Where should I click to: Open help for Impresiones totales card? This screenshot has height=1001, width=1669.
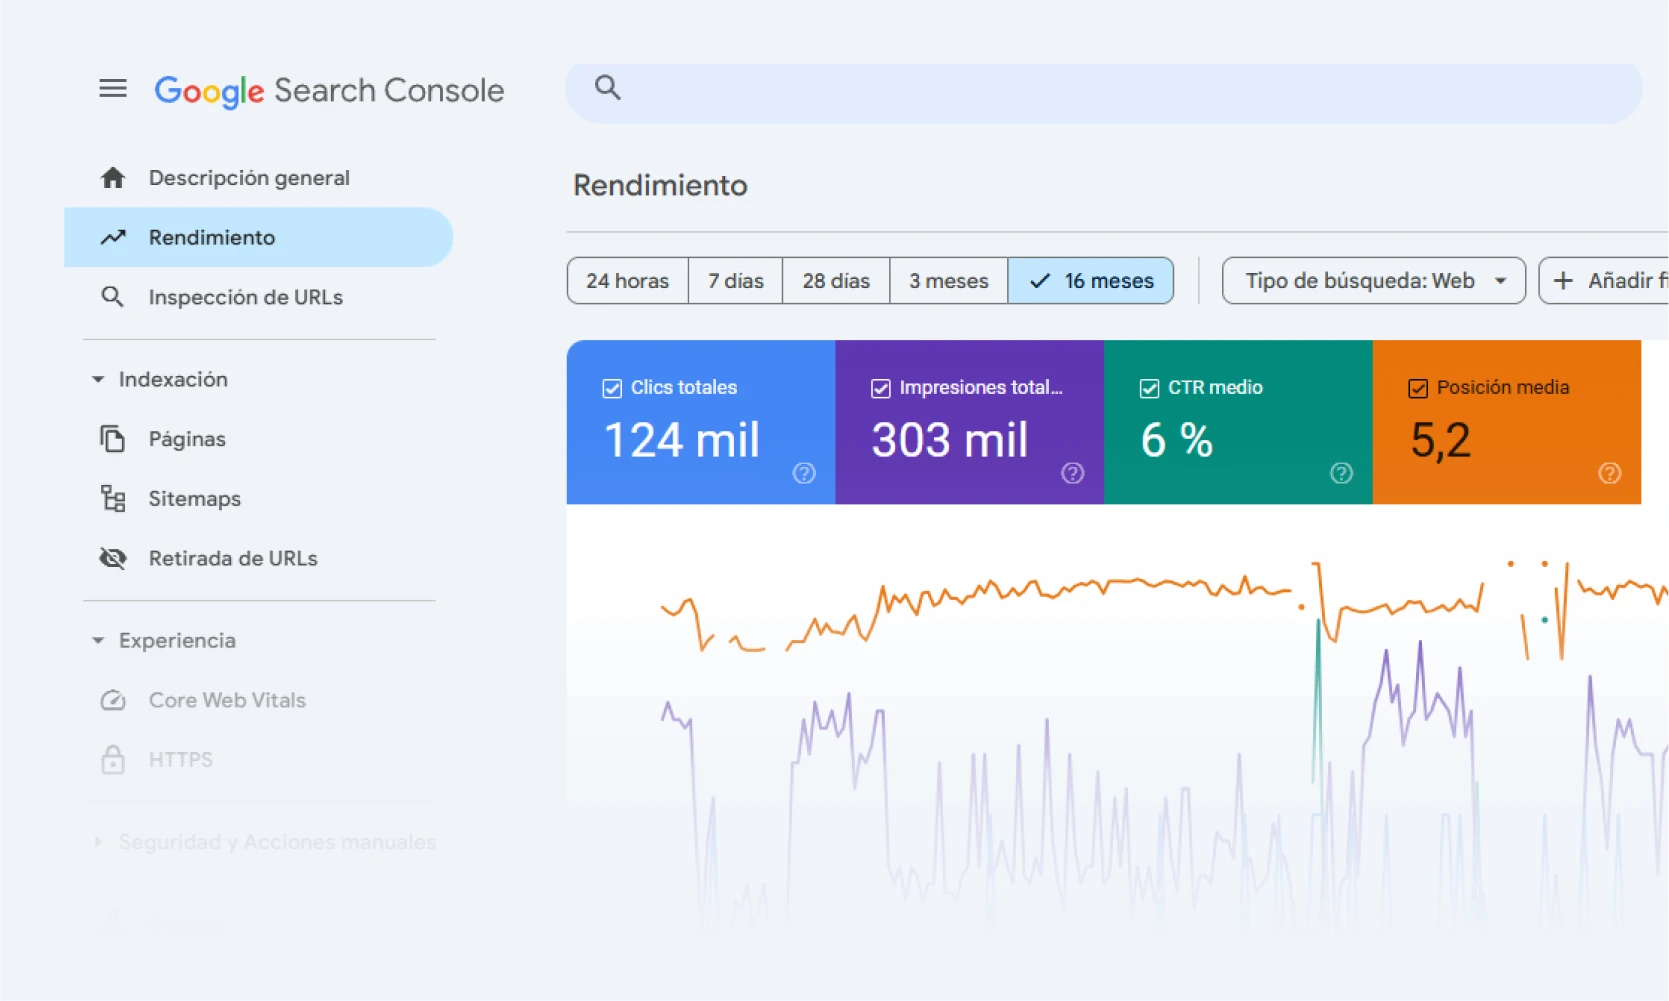pyautogui.click(x=1073, y=473)
